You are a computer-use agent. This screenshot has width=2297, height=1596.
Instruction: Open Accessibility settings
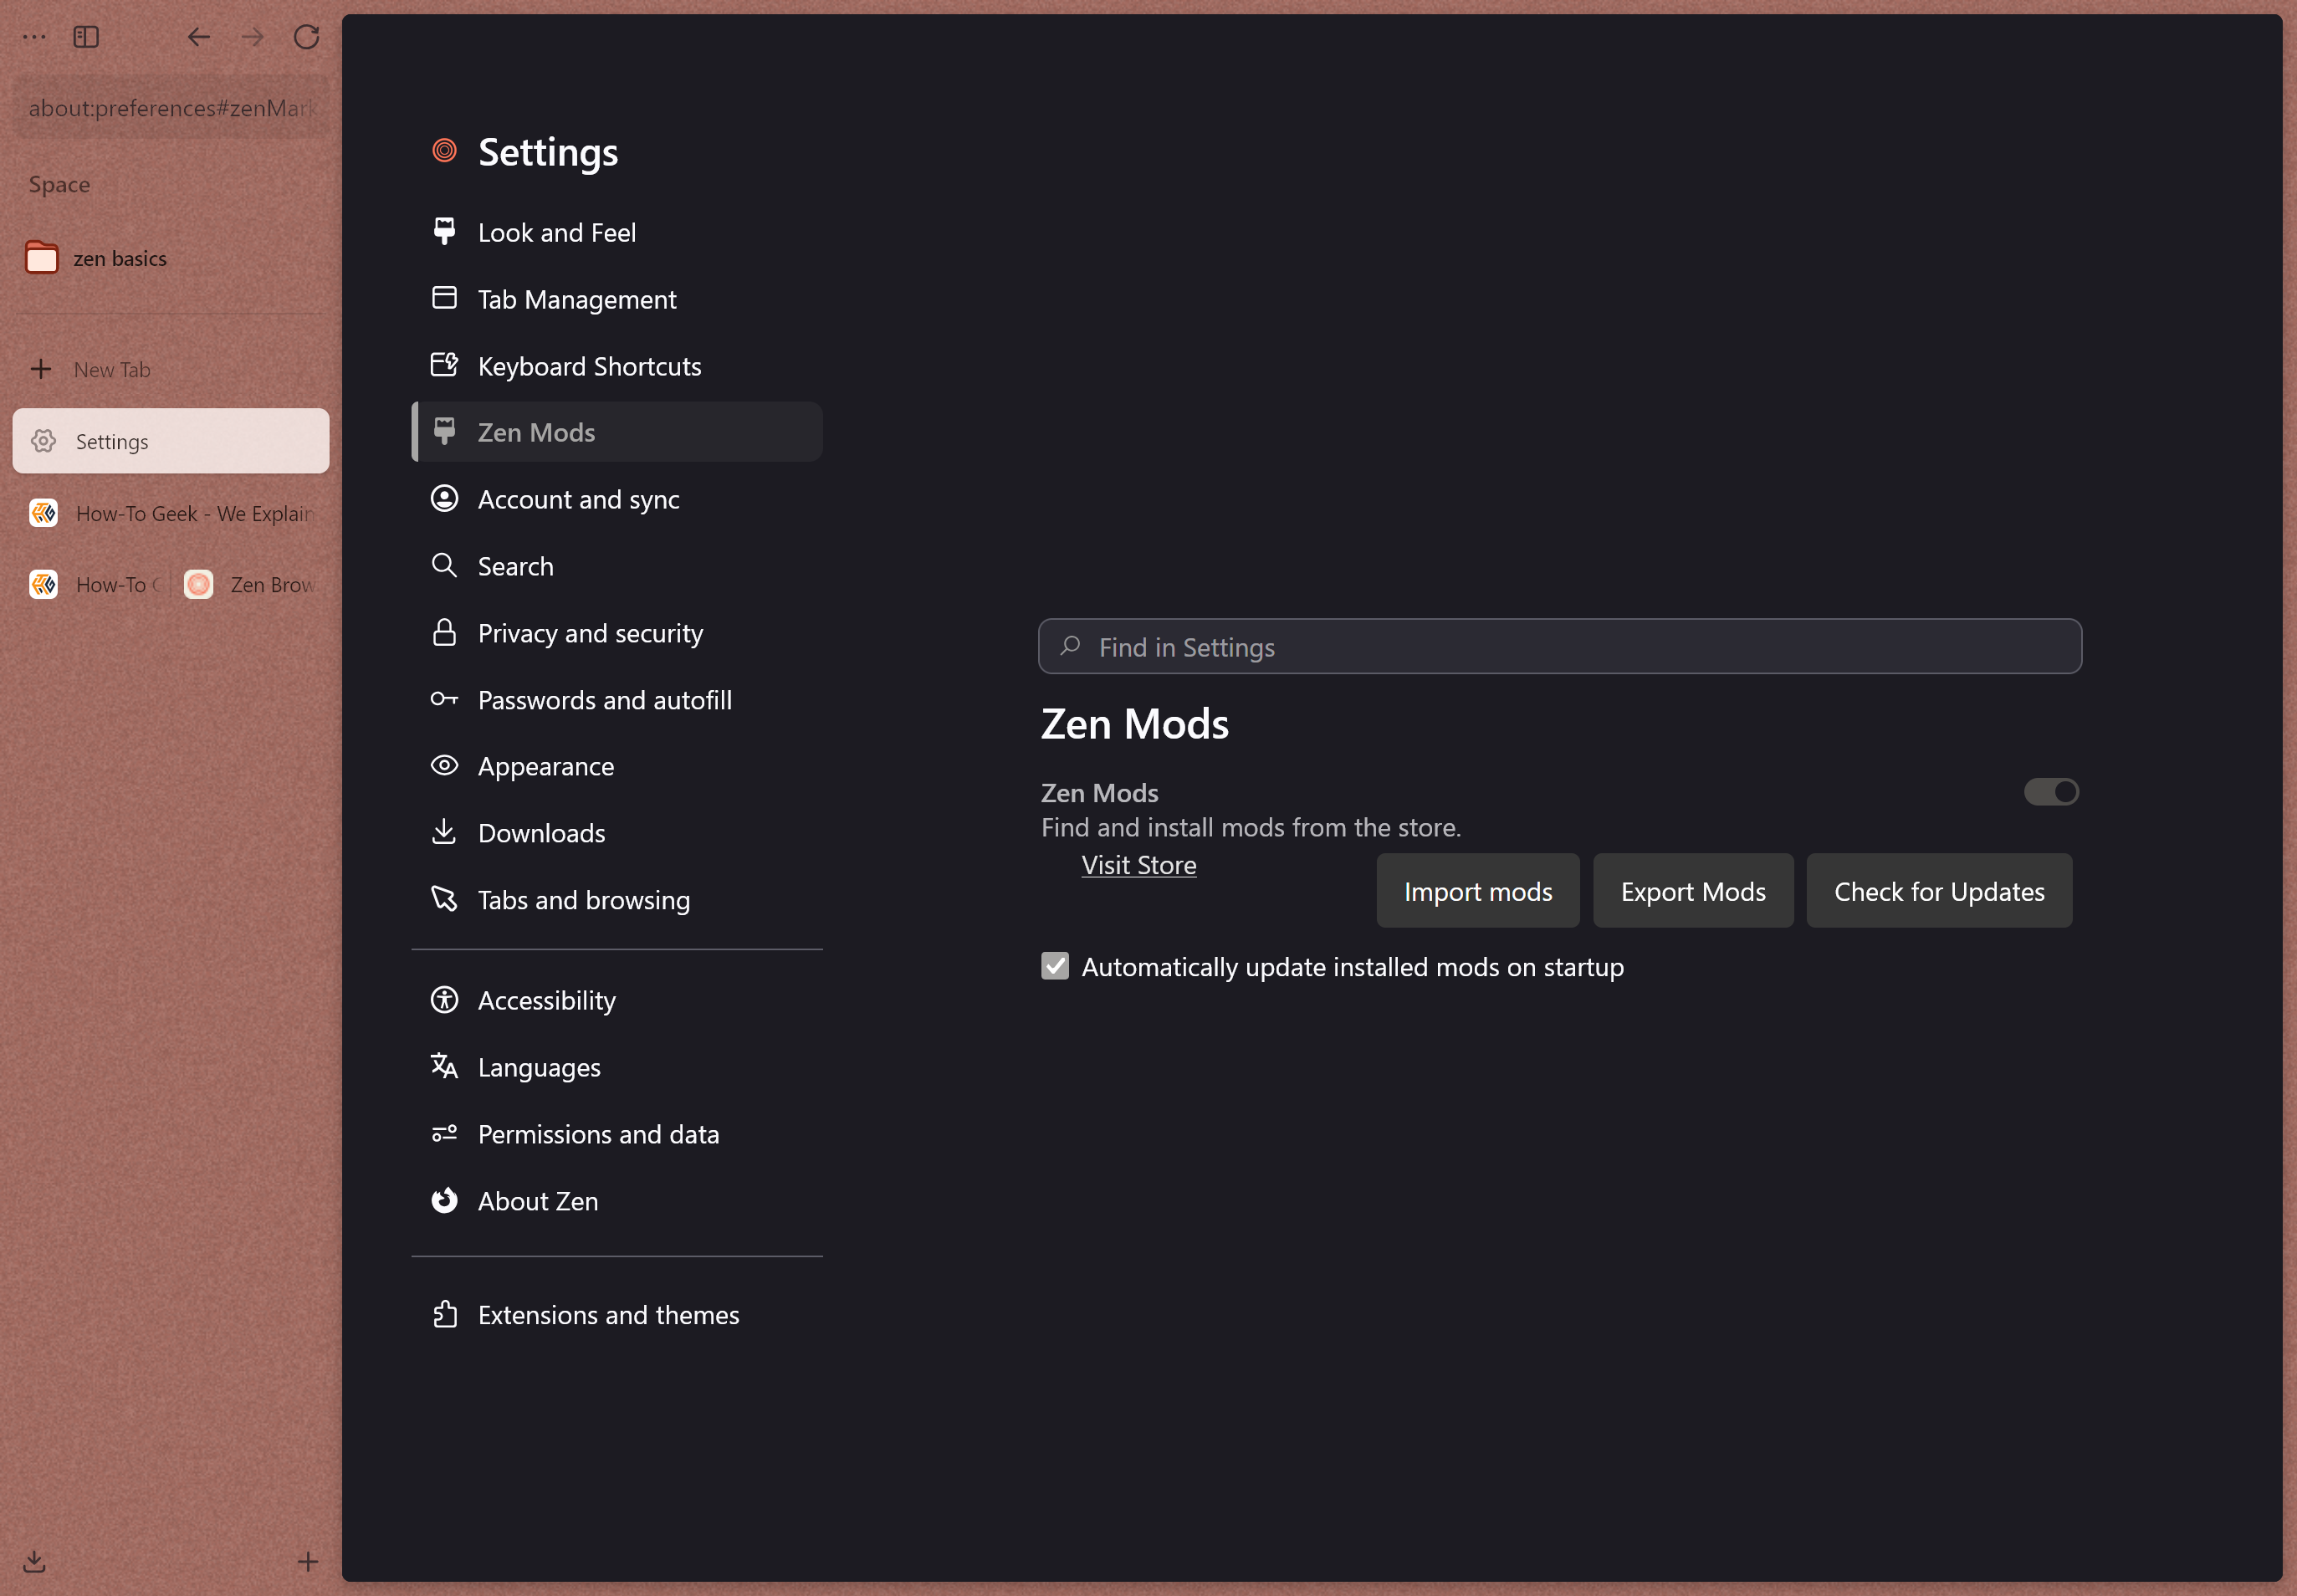617,1000
